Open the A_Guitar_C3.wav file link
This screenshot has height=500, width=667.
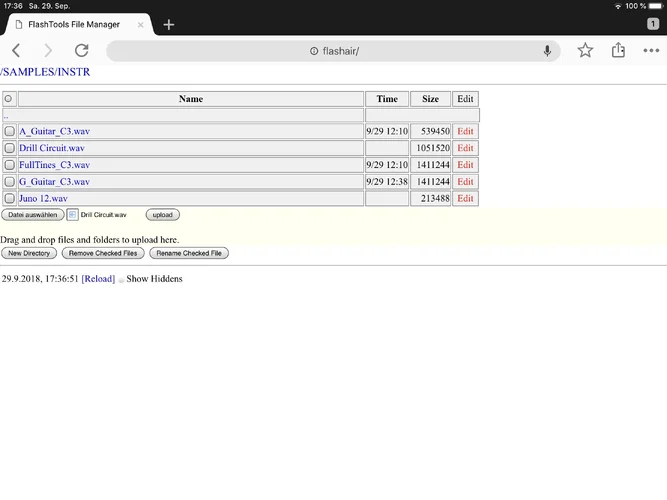point(54,131)
